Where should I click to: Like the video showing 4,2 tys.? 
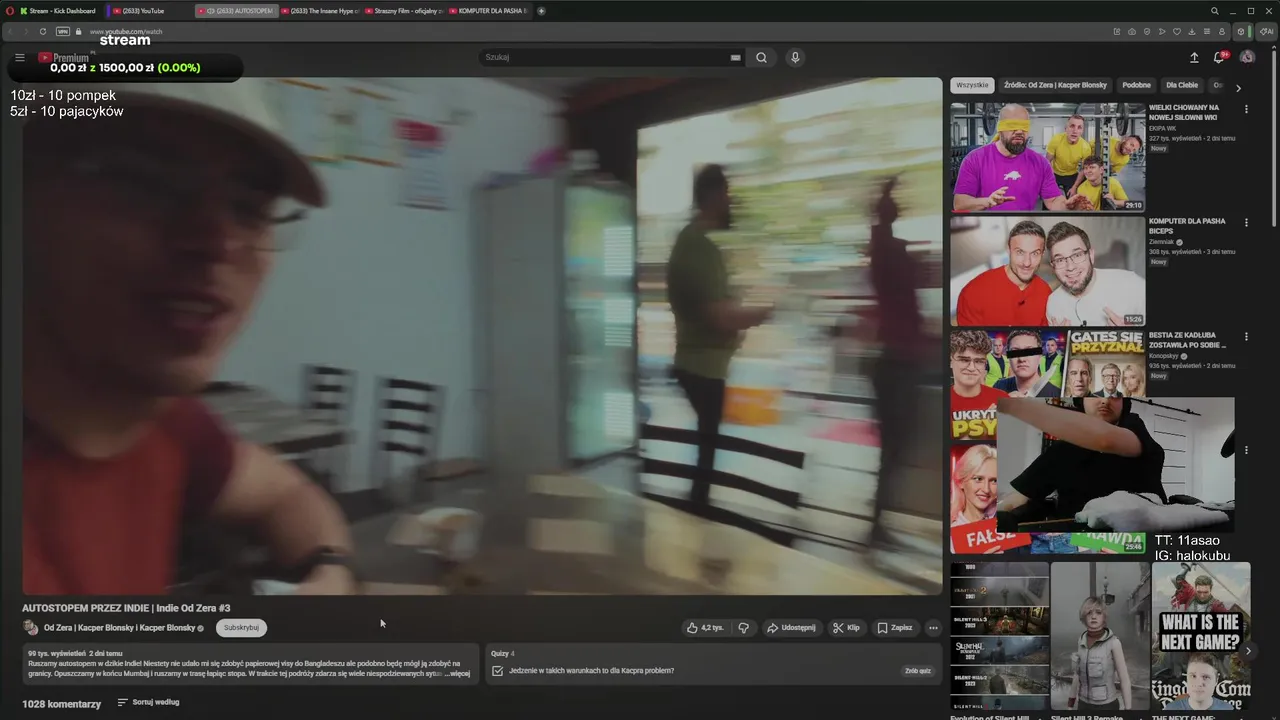click(705, 628)
